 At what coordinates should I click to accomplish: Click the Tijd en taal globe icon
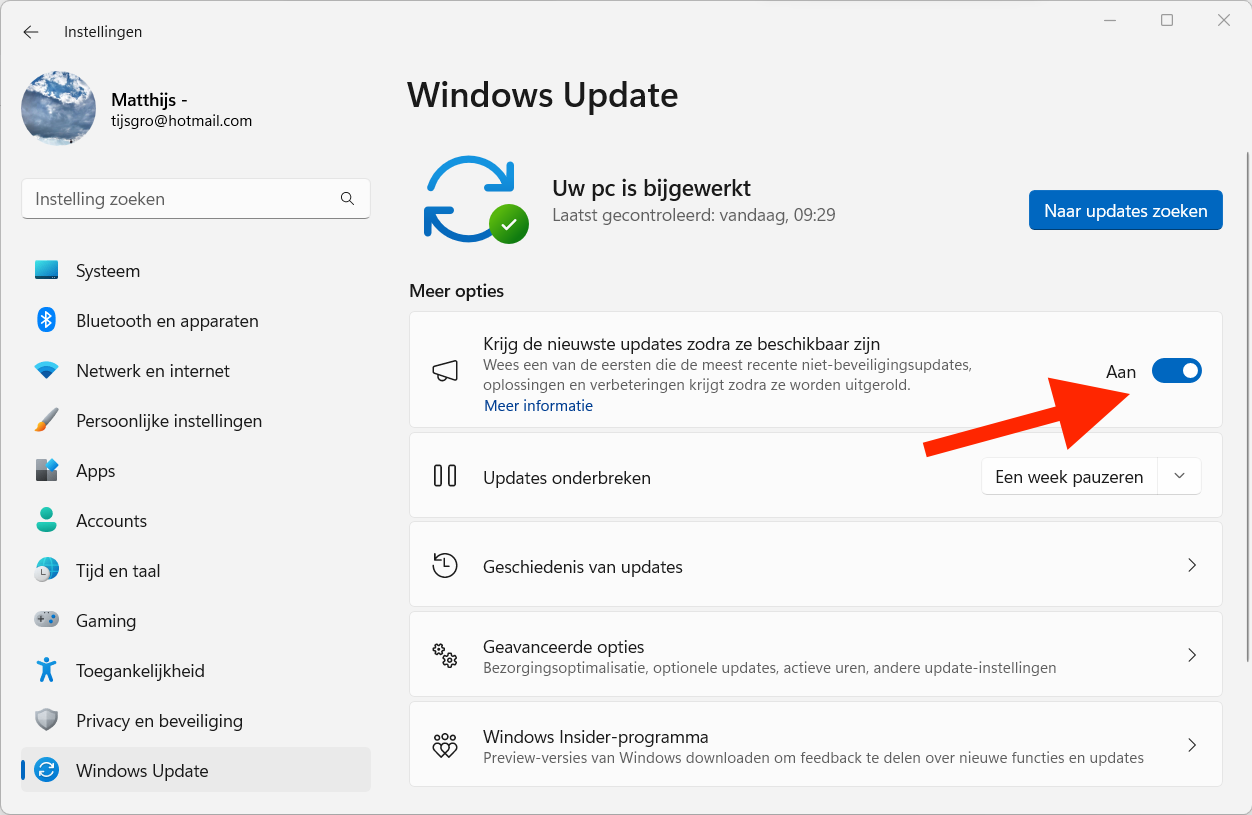[46, 571]
